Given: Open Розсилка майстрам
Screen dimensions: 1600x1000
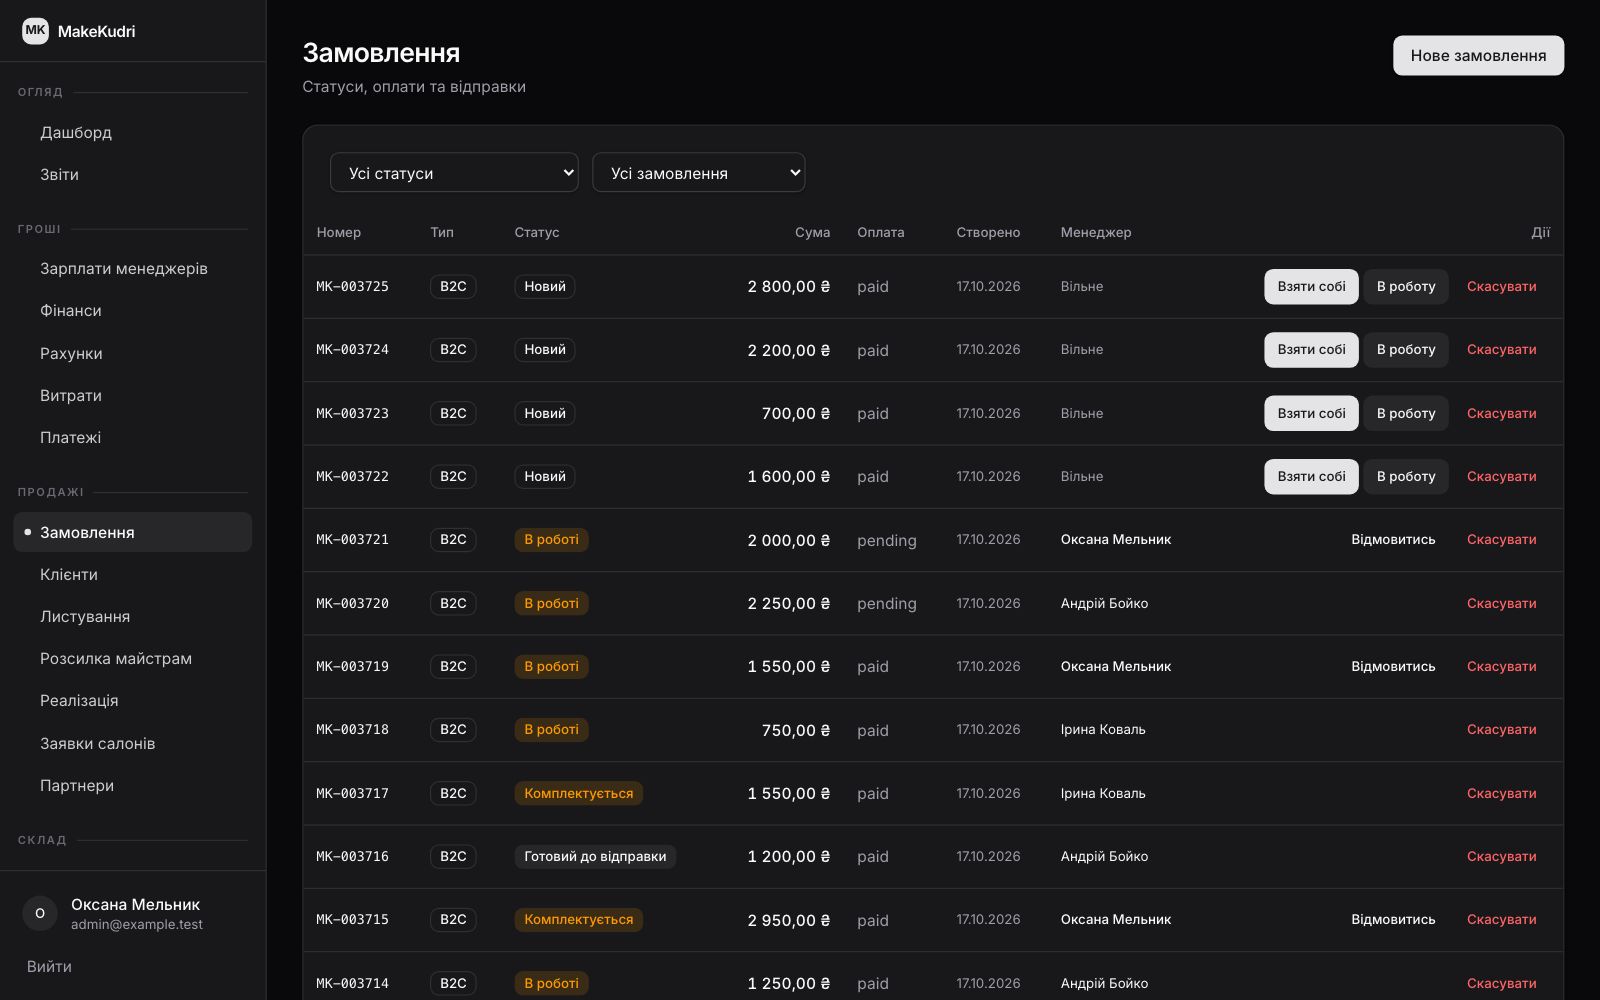Looking at the screenshot, I should (132, 659).
